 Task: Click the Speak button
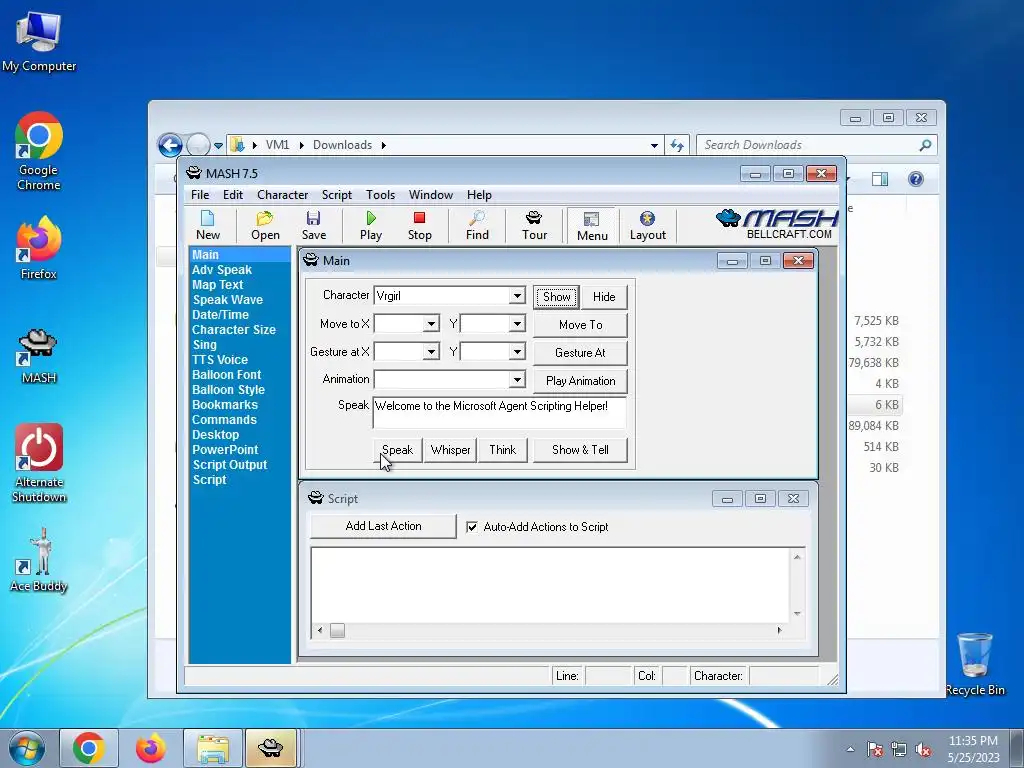(x=398, y=450)
